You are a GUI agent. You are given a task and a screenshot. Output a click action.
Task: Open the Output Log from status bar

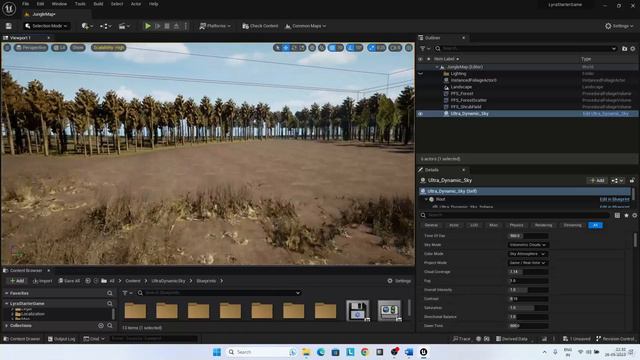(61, 339)
